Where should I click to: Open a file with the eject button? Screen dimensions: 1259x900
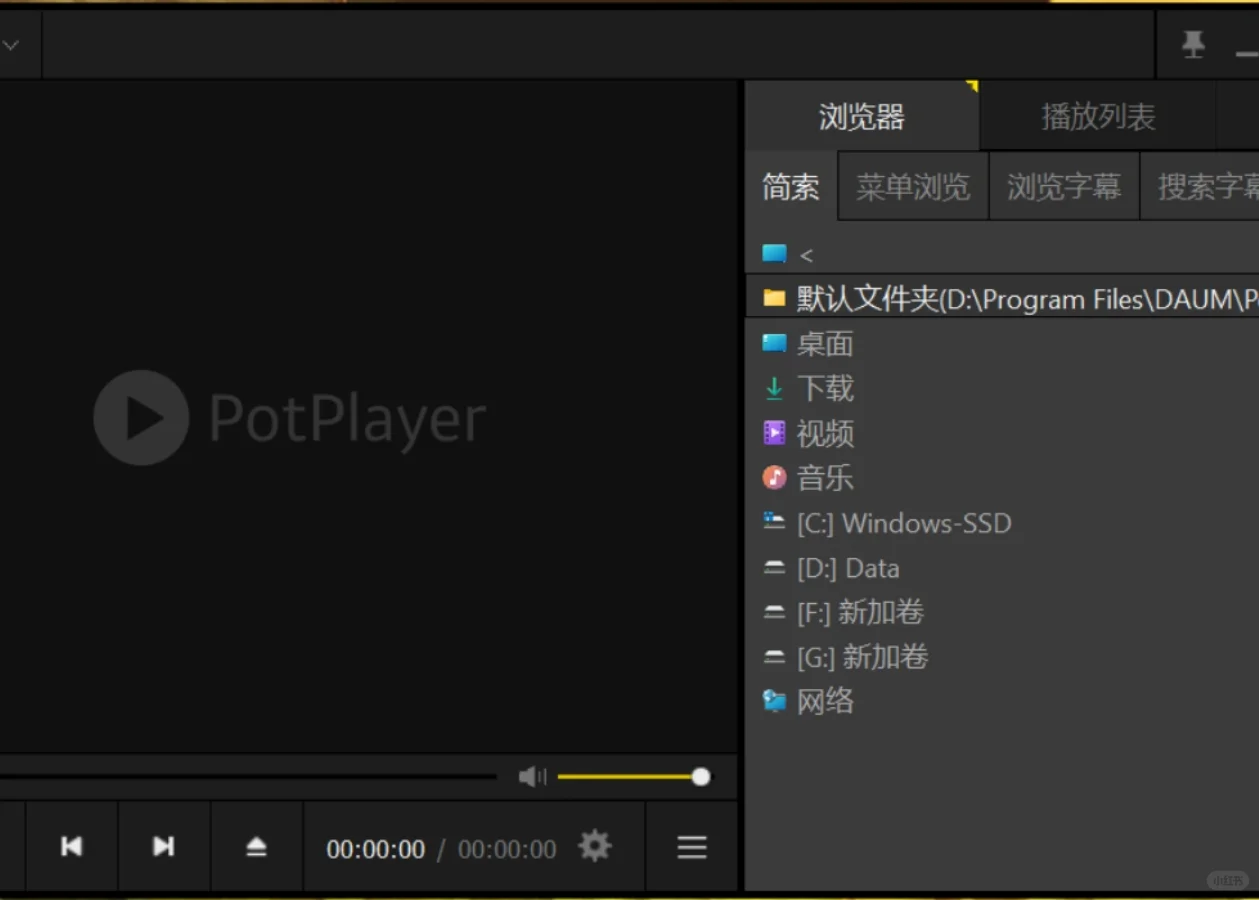point(256,847)
